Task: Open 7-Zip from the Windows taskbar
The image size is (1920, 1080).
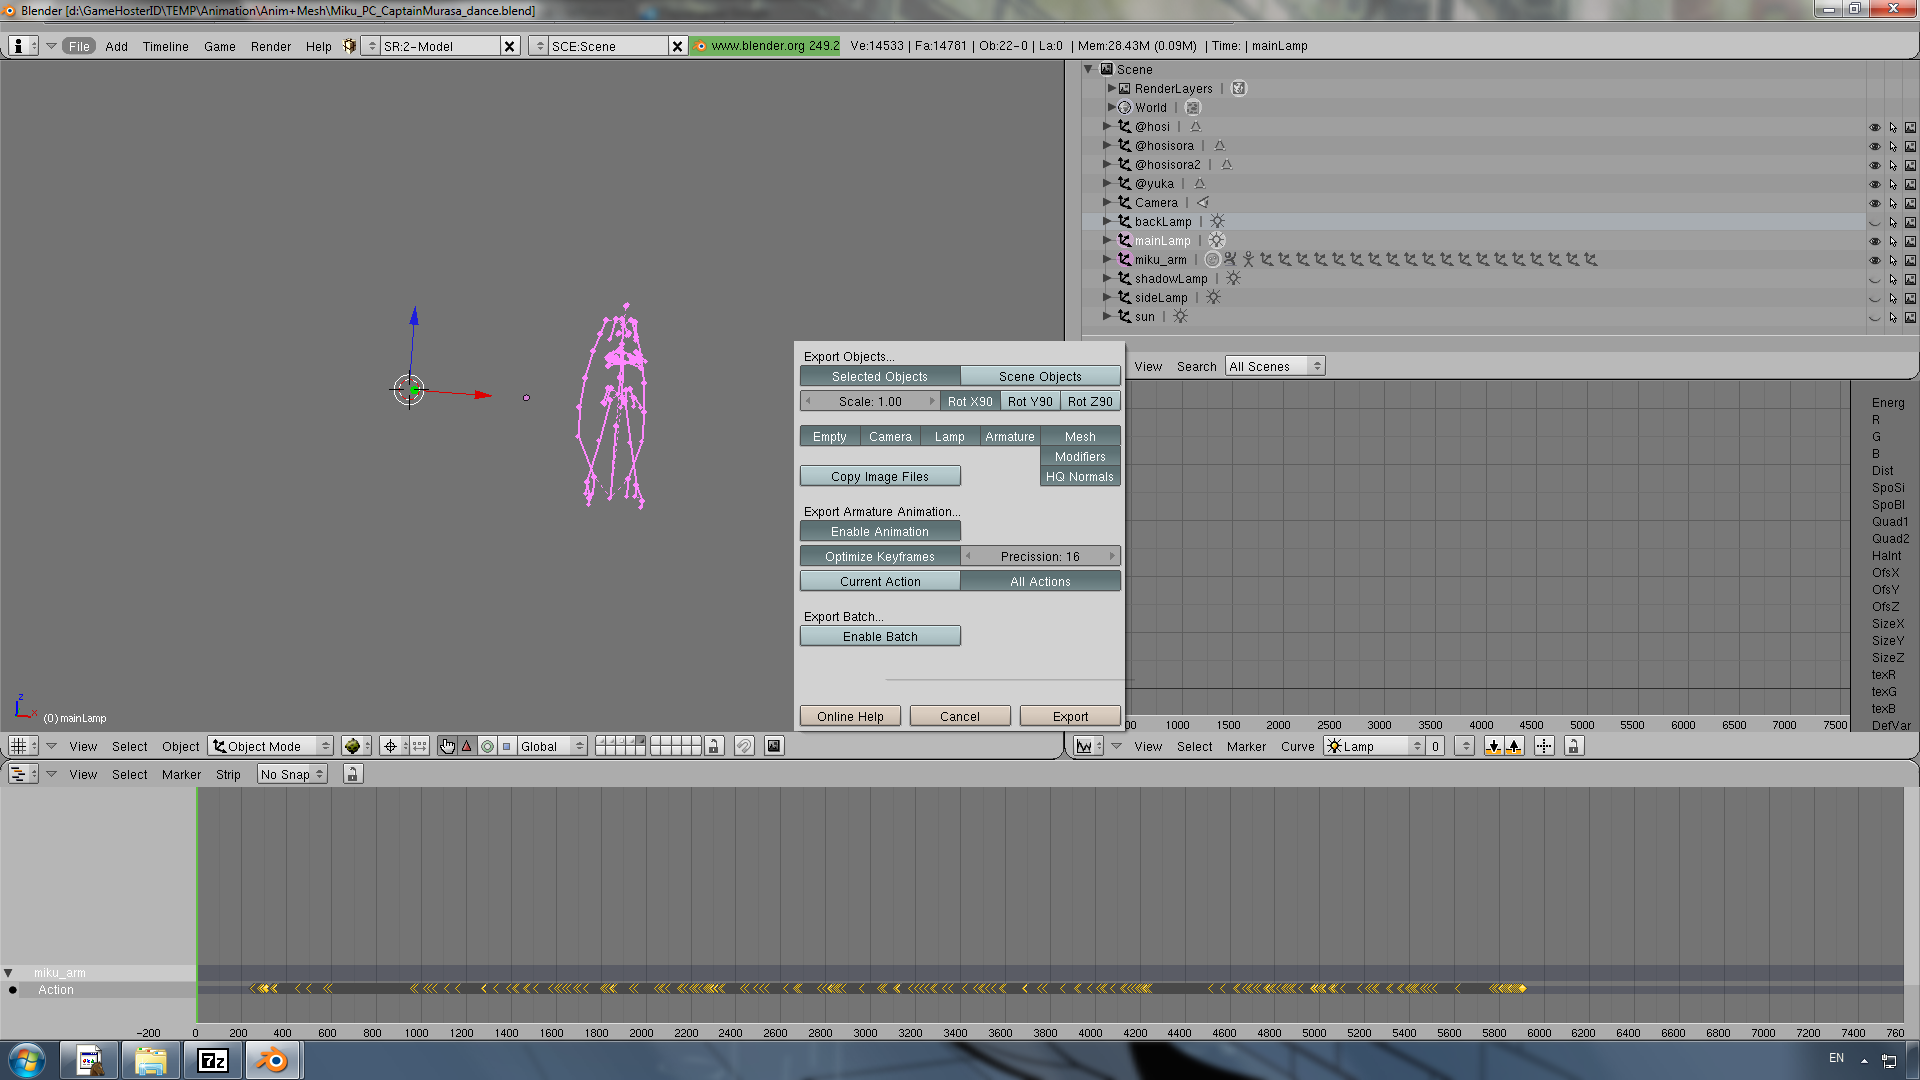Action: (x=213, y=1060)
